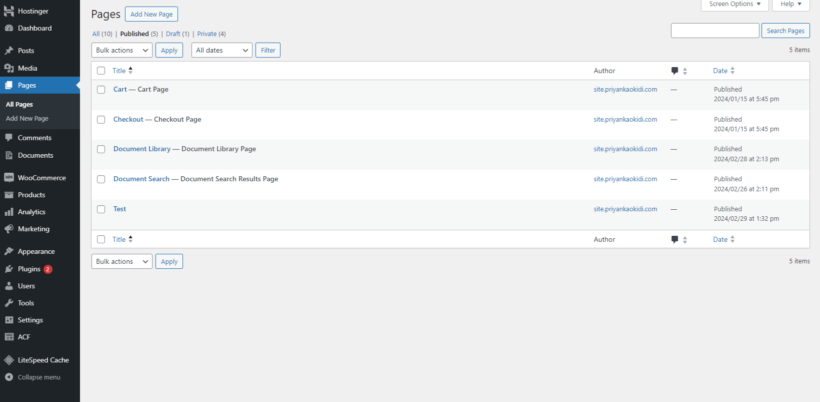The image size is (820, 402).
Task: Open the Test page title link
Action: coord(120,209)
